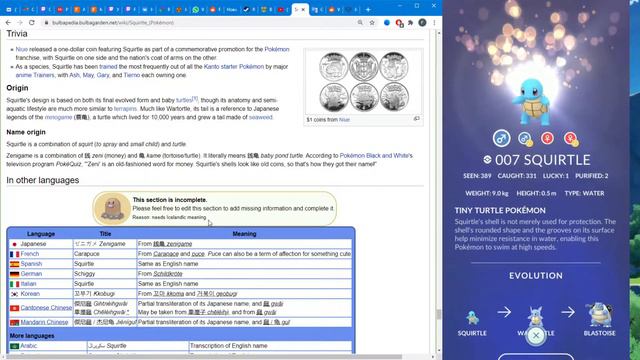
Task: Follow the 'terrapins' link
Action: click(x=125, y=109)
